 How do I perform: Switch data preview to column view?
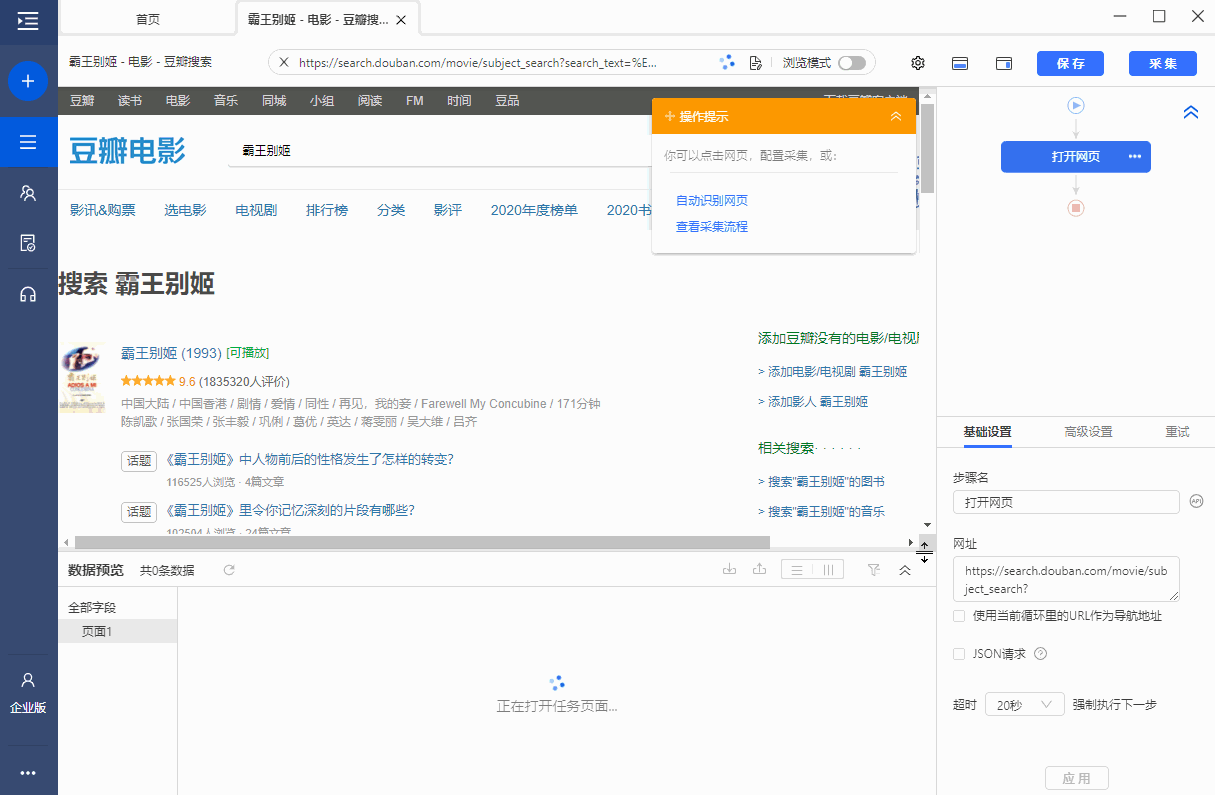pyautogui.click(x=828, y=570)
